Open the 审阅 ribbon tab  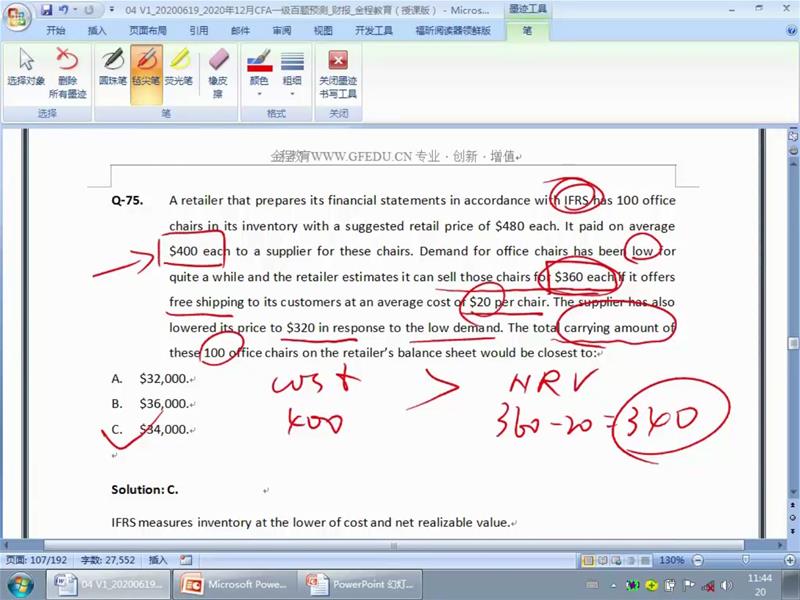click(282, 31)
